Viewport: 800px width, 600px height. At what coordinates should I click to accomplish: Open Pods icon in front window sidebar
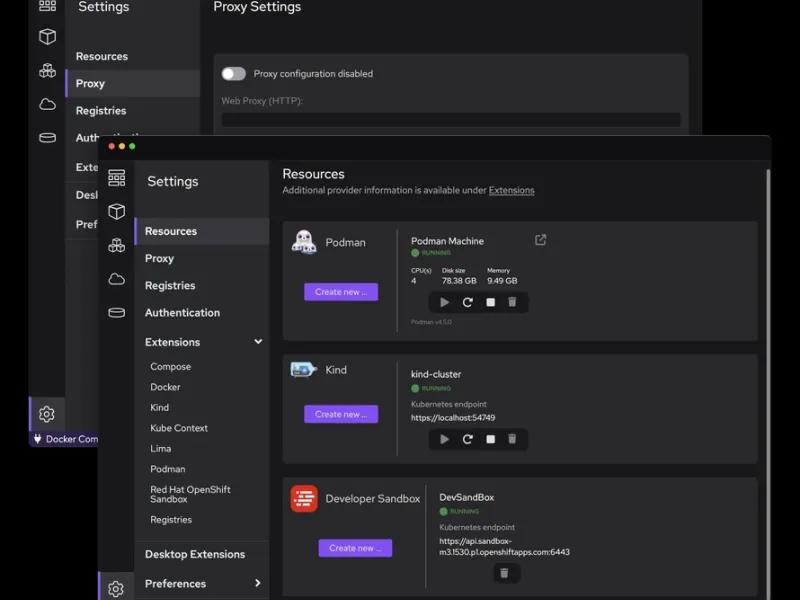[x=116, y=245]
